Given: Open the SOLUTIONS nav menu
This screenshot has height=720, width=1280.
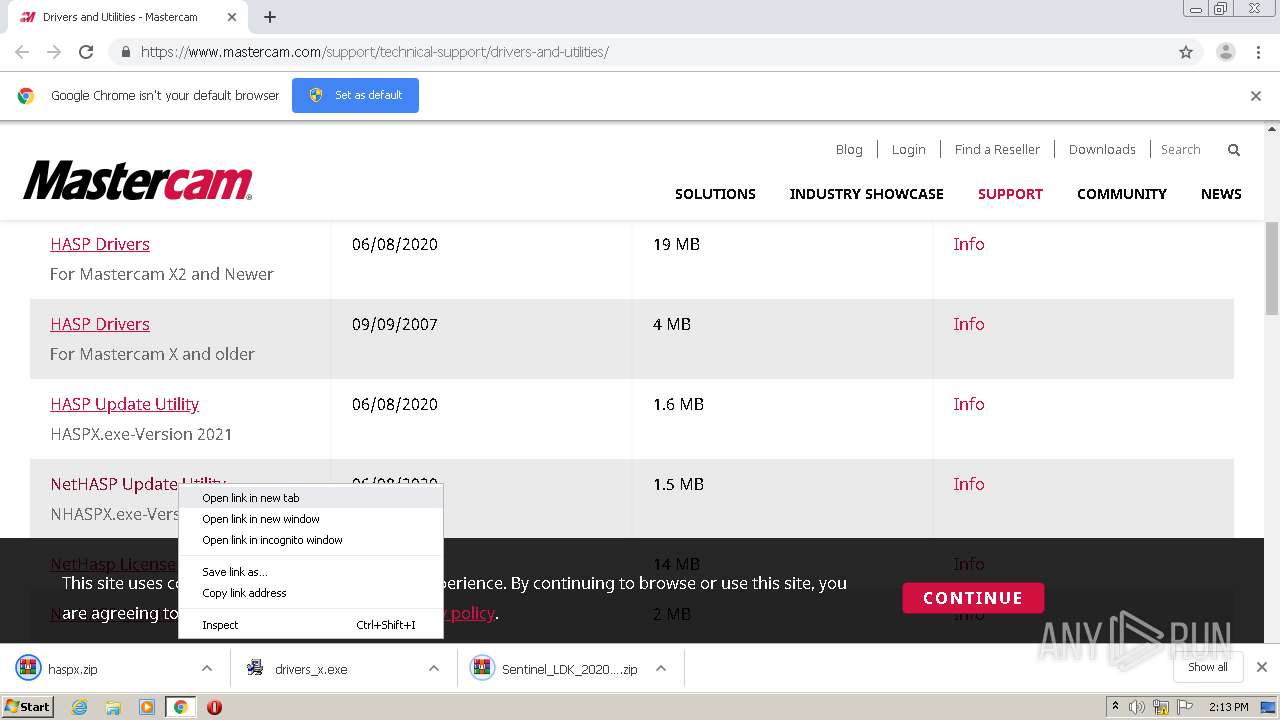Looking at the screenshot, I should [x=715, y=194].
